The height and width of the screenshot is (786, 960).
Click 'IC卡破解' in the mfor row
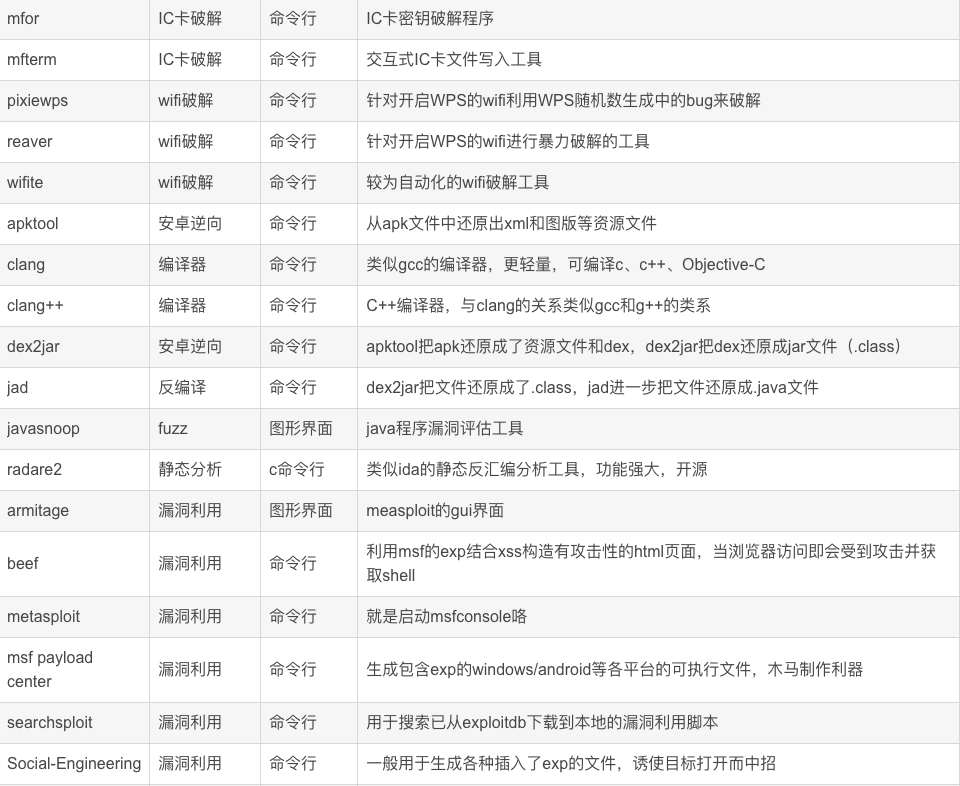(190, 18)
